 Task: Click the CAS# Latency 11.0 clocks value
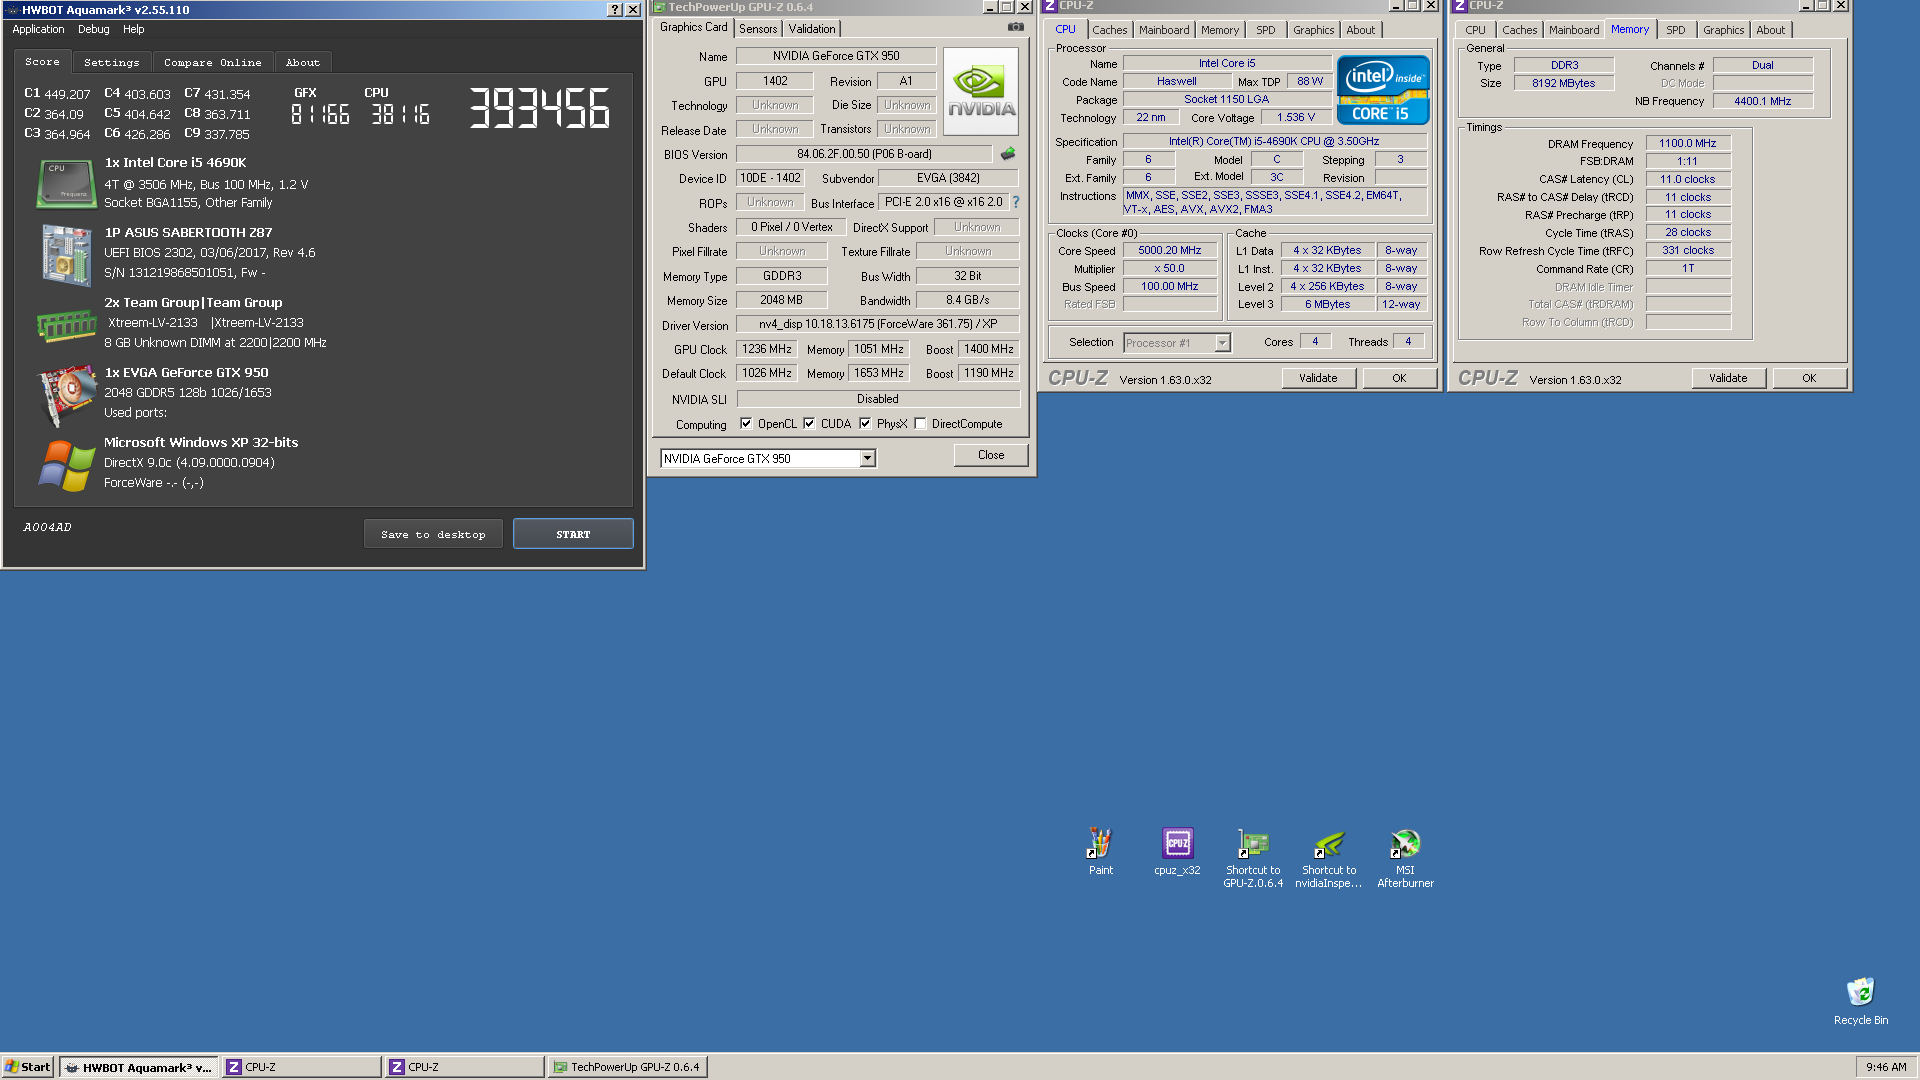click(x=1688, y=180)
